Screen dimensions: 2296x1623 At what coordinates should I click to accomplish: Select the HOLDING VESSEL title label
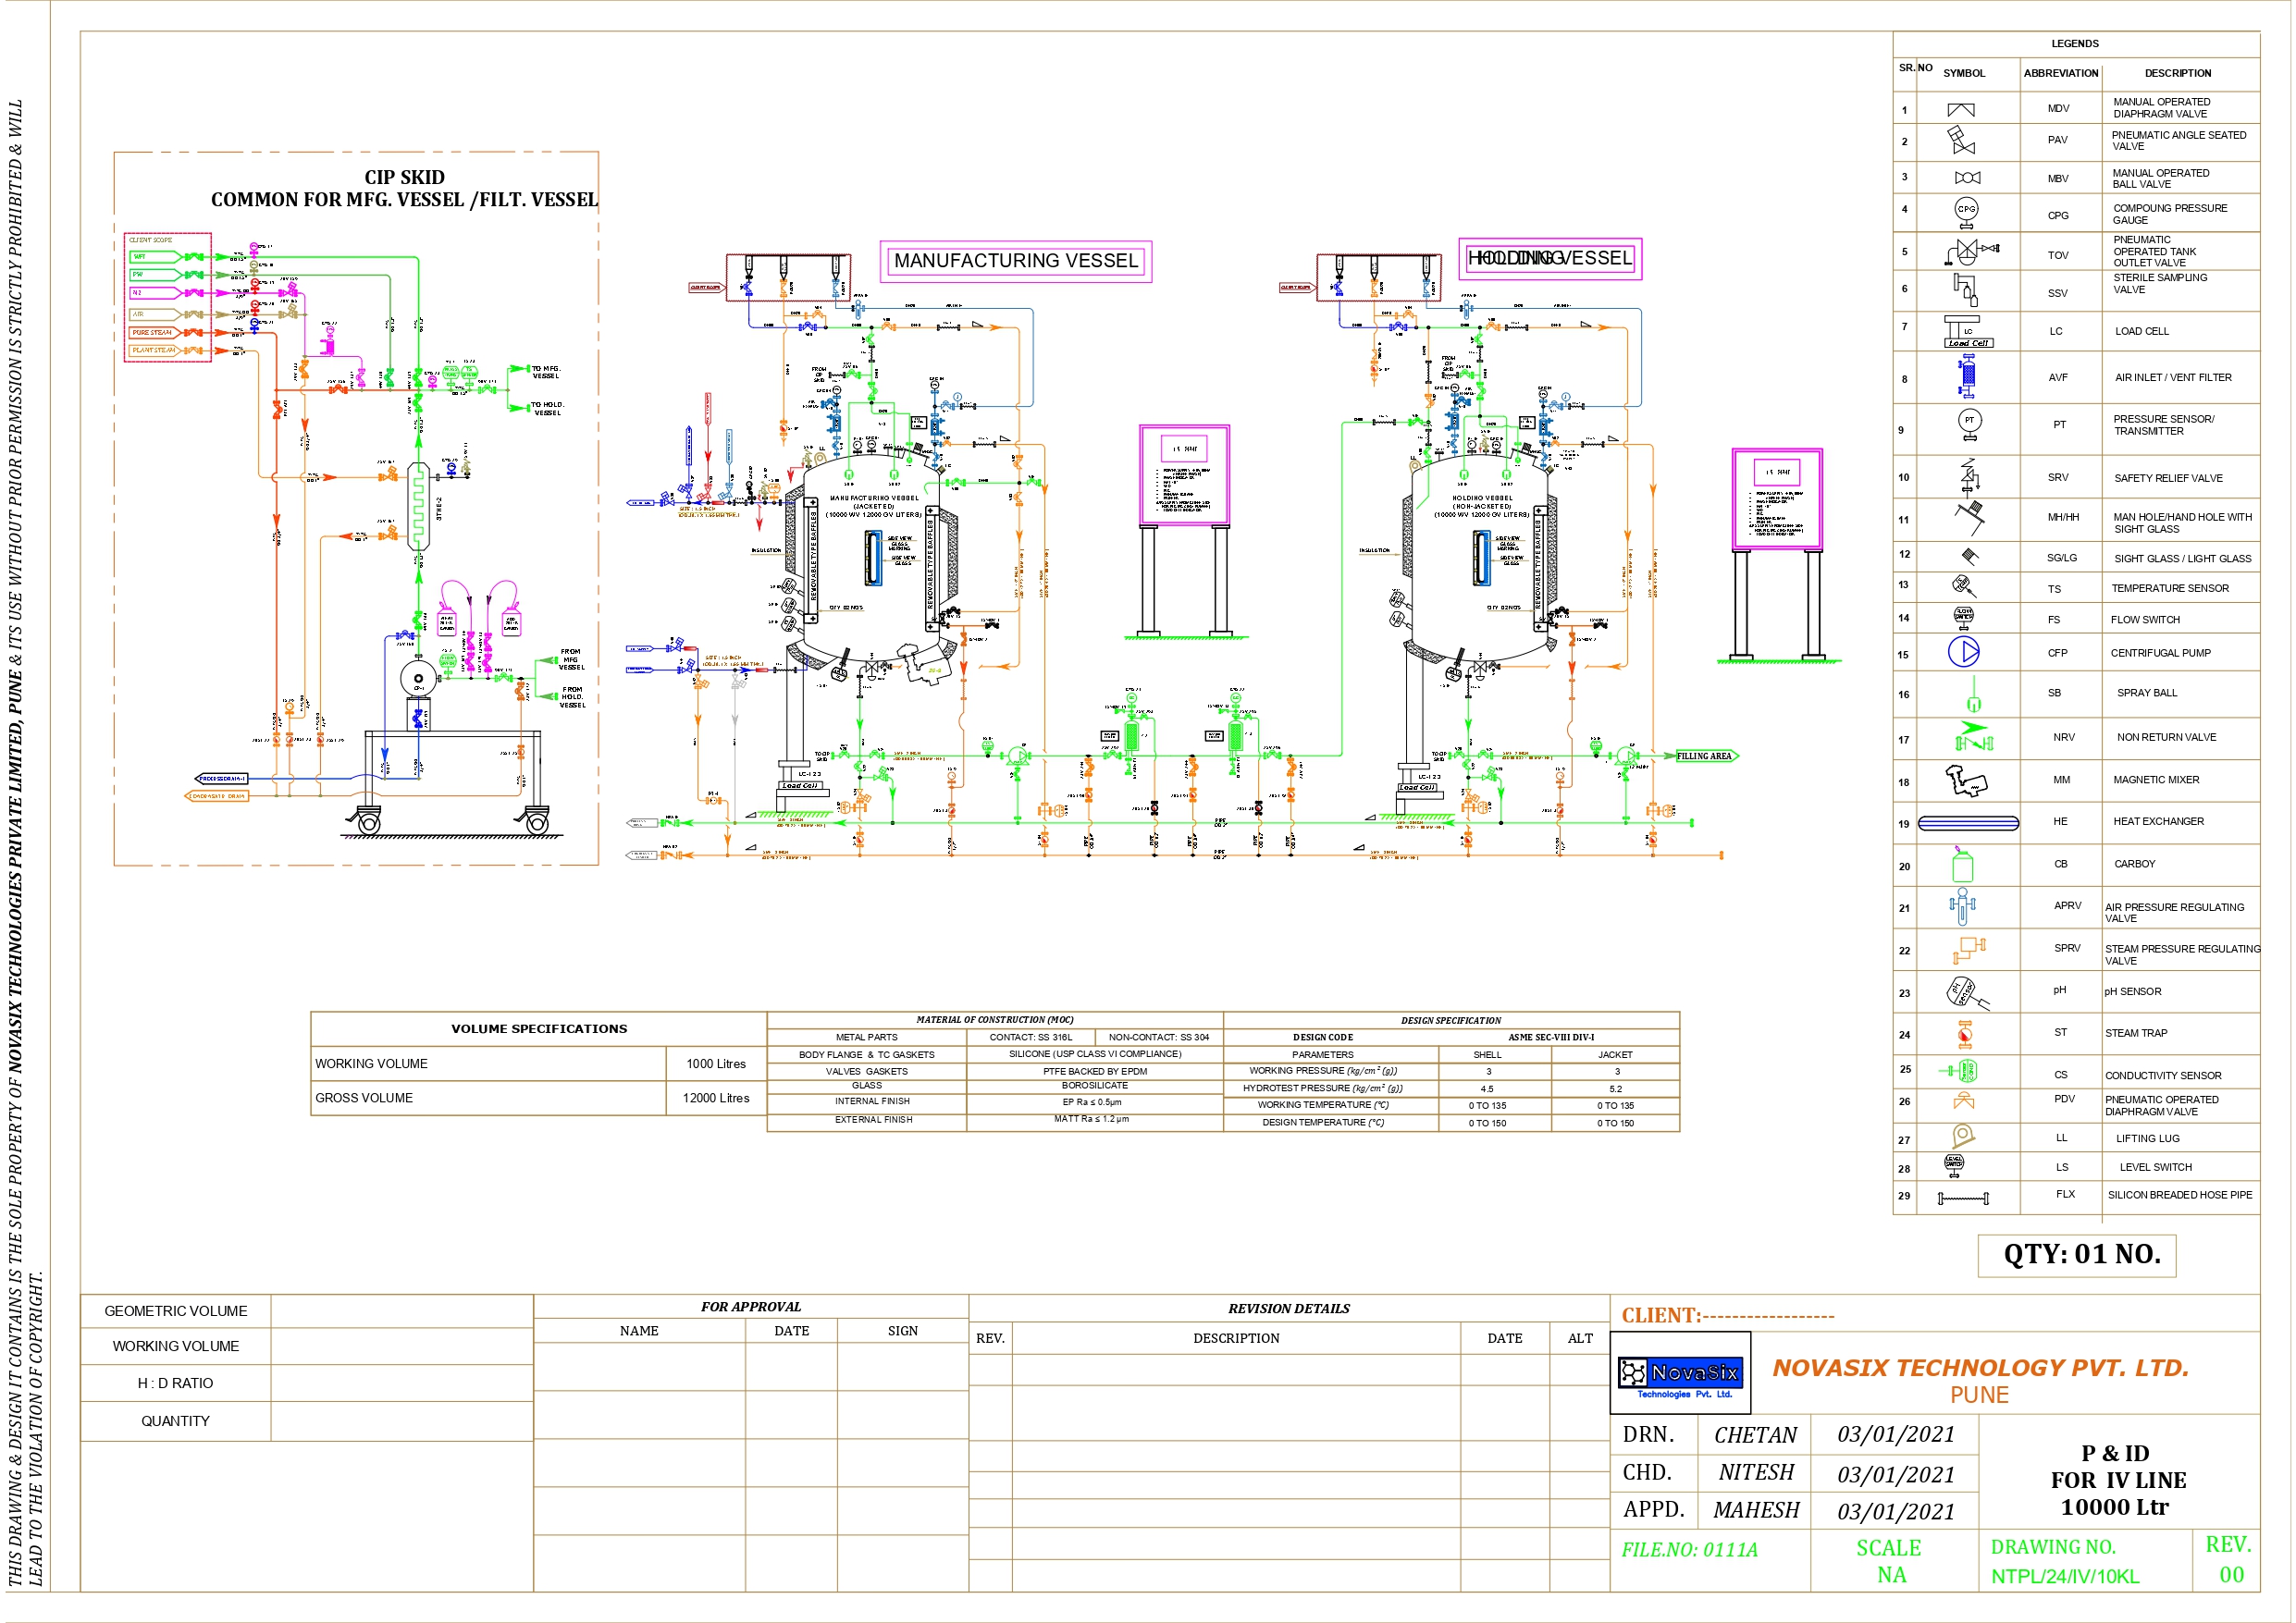[x=1553, y=257]
